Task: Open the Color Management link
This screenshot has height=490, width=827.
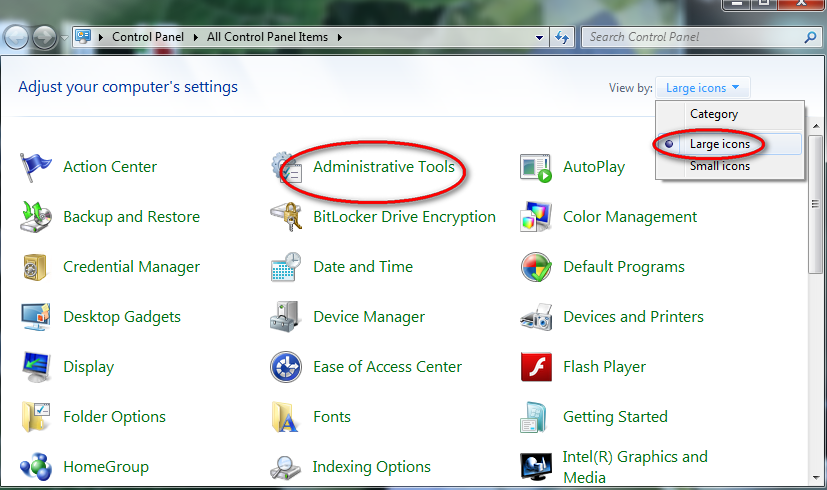Action: pyautogui.click(x=630, y=217)
